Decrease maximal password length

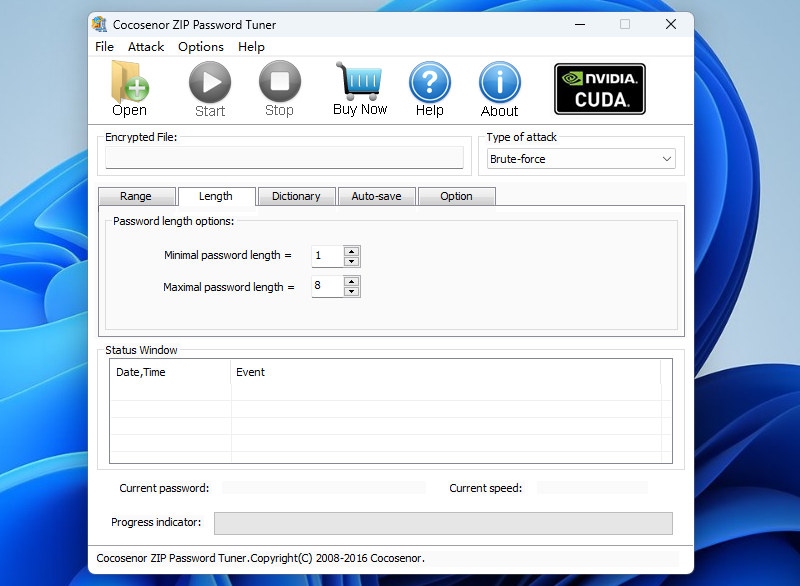[x=352, y=291]
